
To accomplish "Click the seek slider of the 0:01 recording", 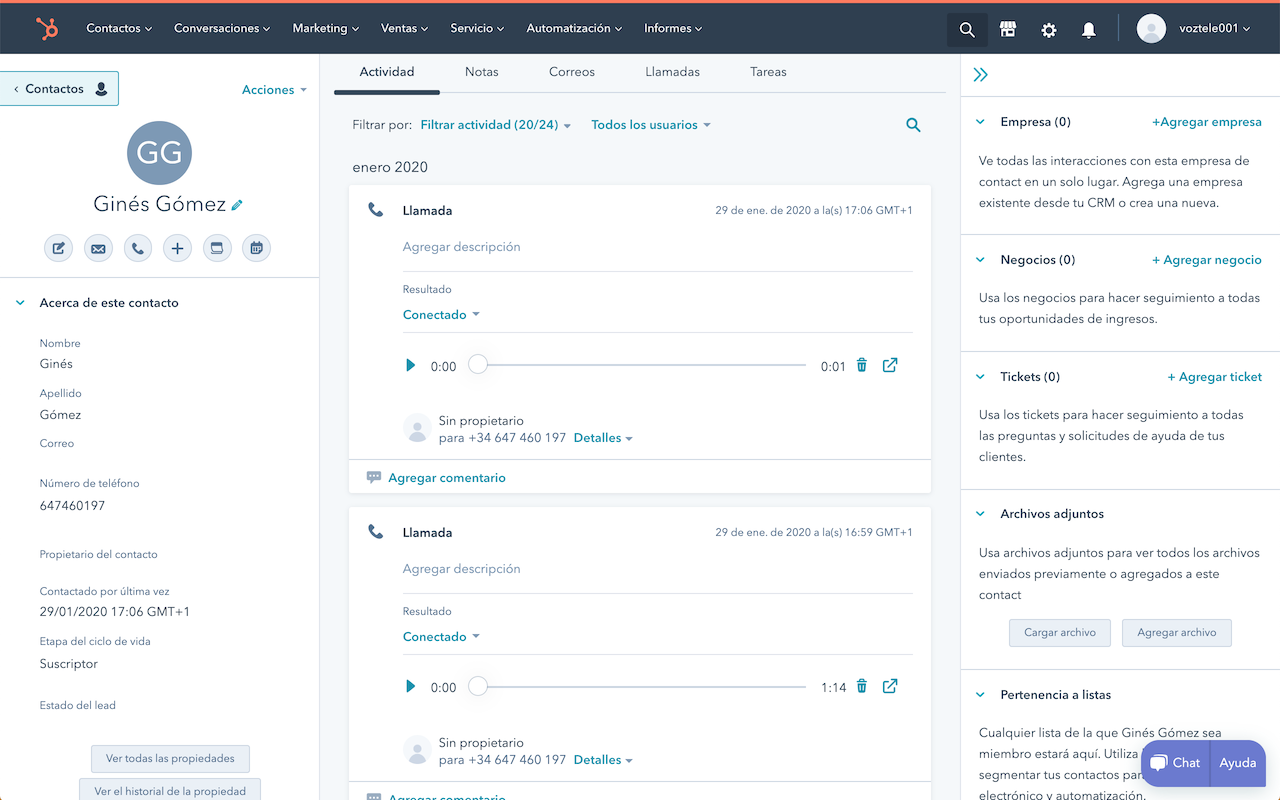I will 637,365.
